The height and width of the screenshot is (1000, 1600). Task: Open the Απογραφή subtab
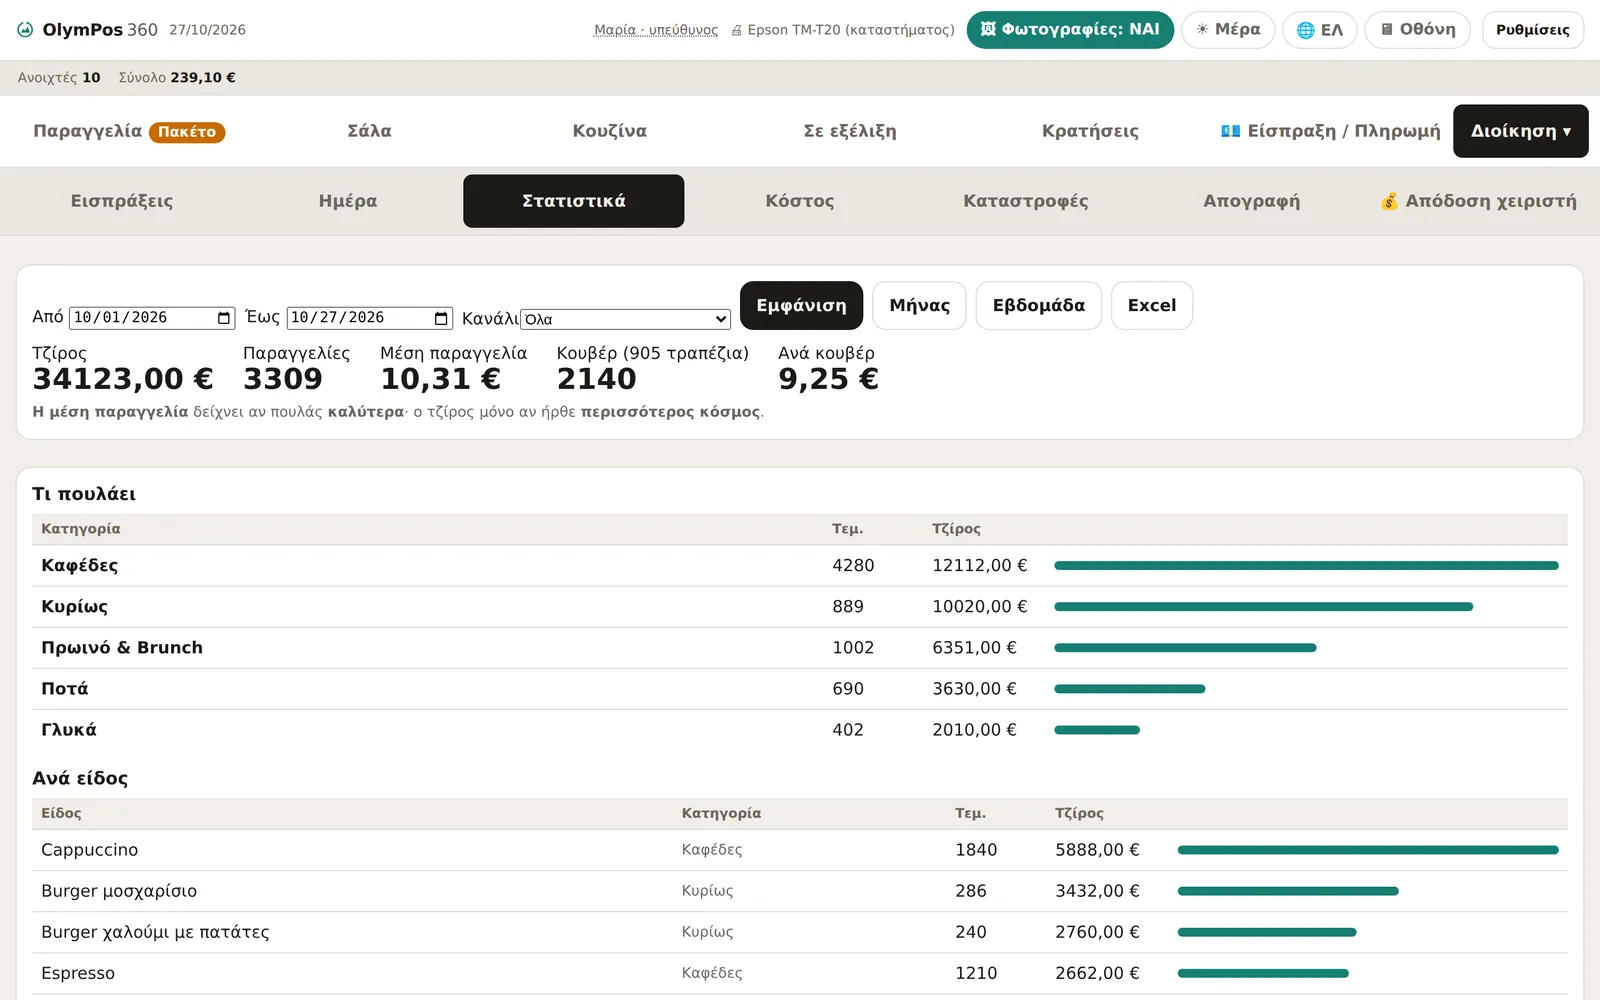coord(1252,201)
